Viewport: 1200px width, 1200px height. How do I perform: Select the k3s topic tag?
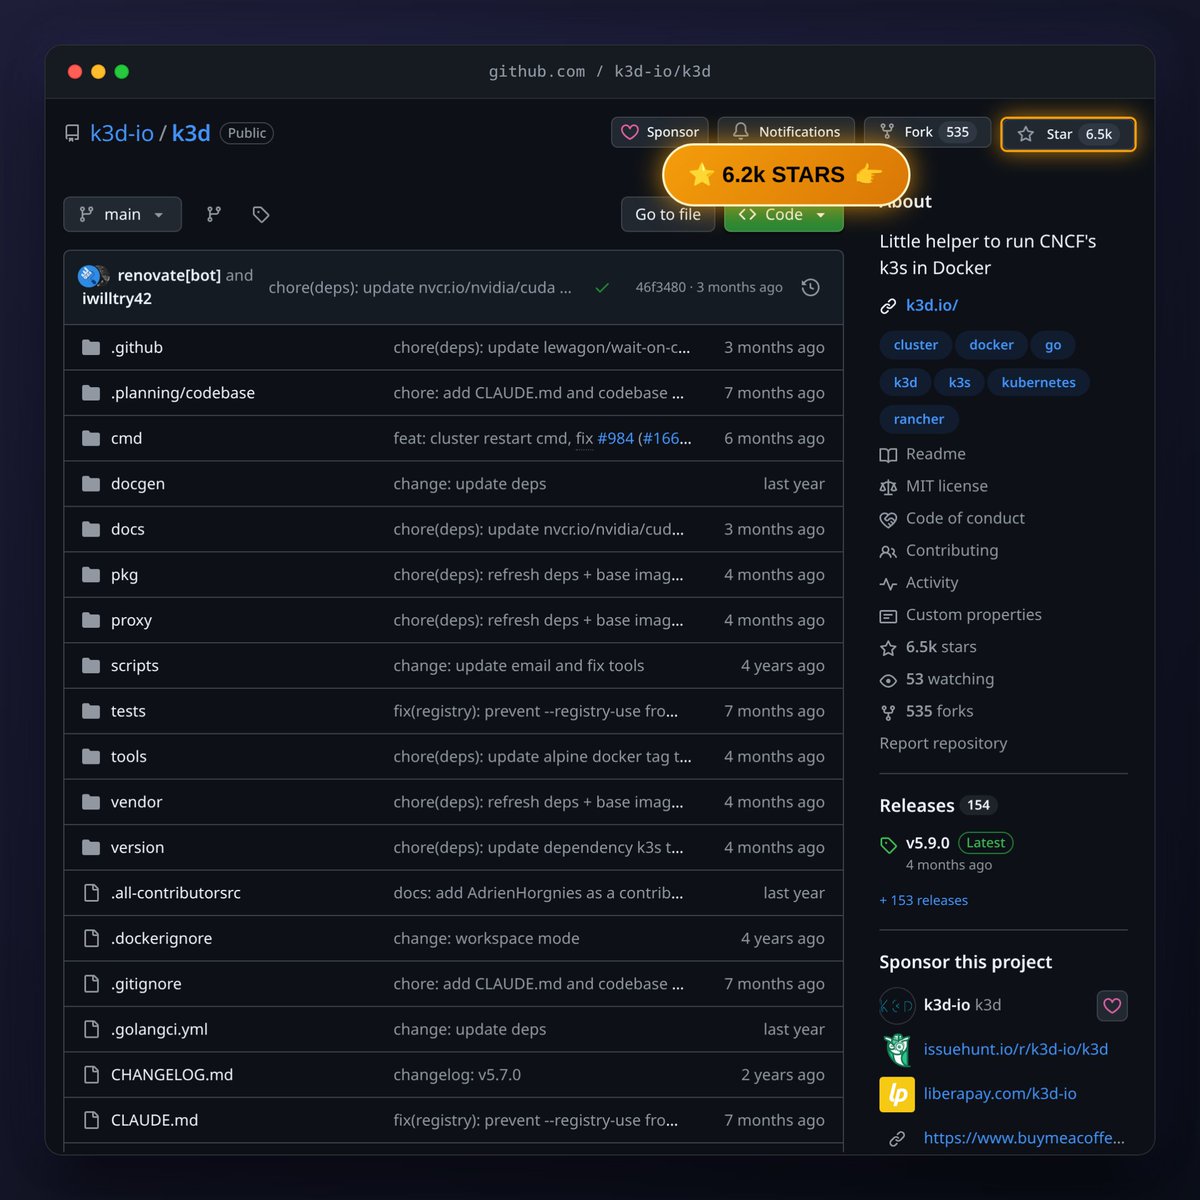pos(960,382)
